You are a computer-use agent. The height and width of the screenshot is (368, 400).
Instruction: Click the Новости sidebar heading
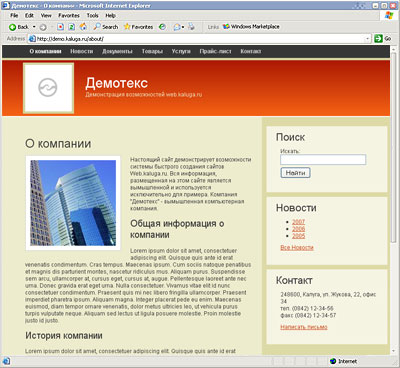click(x=296, y=208)
